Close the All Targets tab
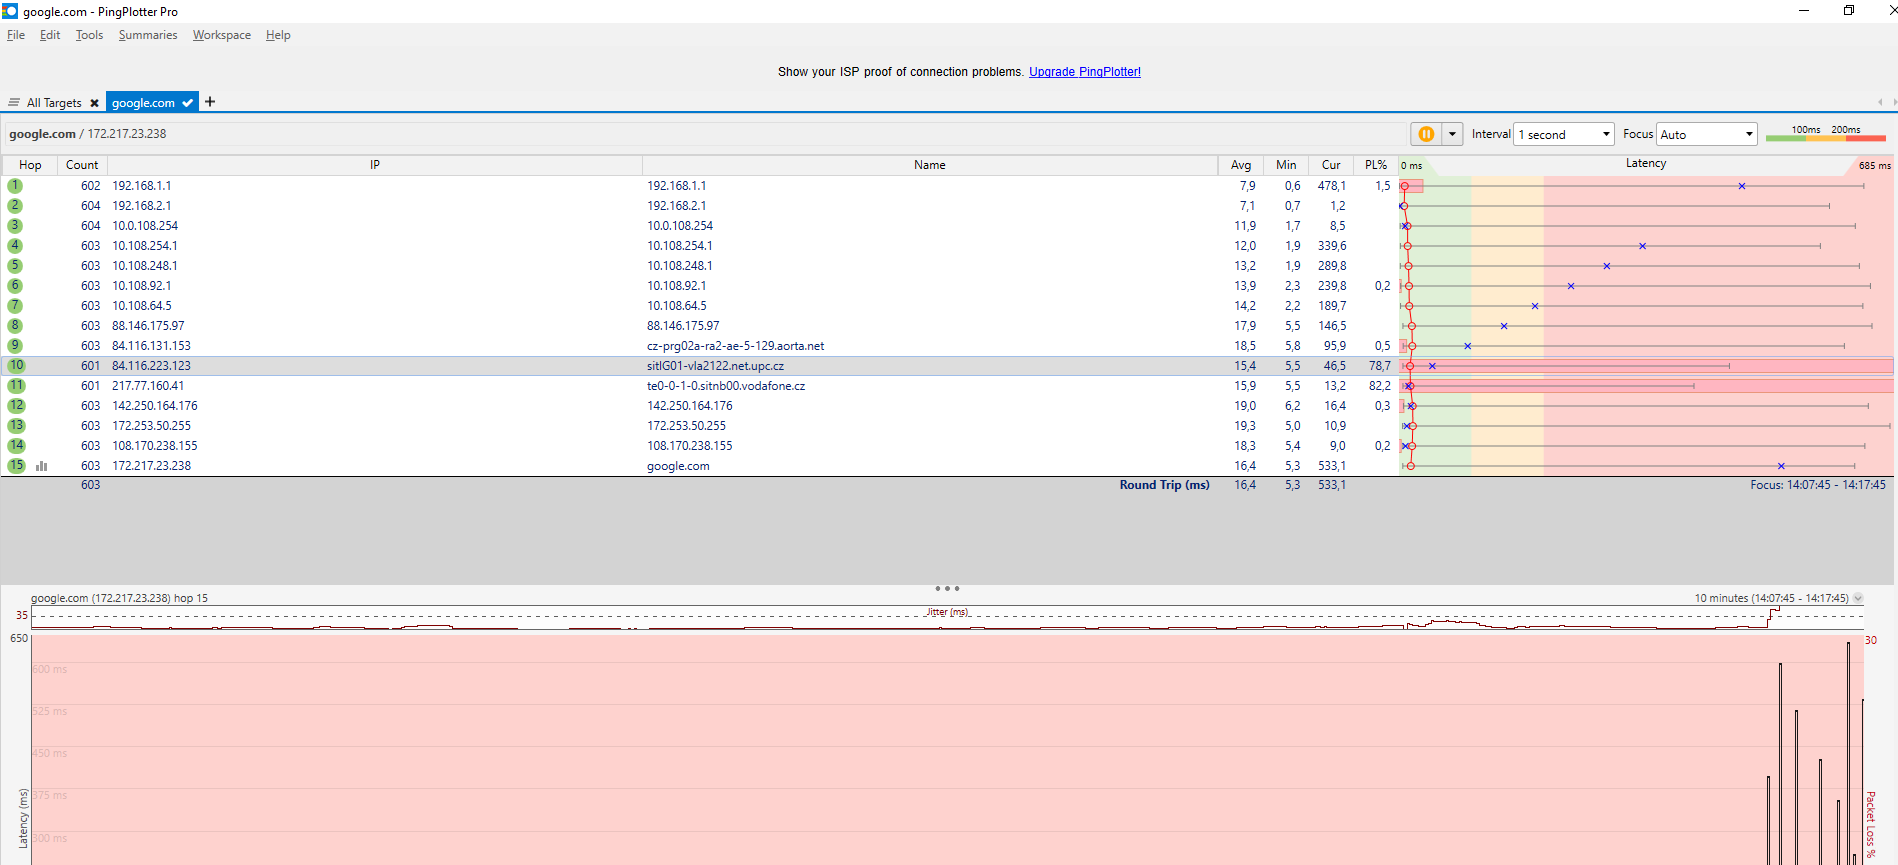The width and height of the screenshot is (1898, 865). [95, 103]
